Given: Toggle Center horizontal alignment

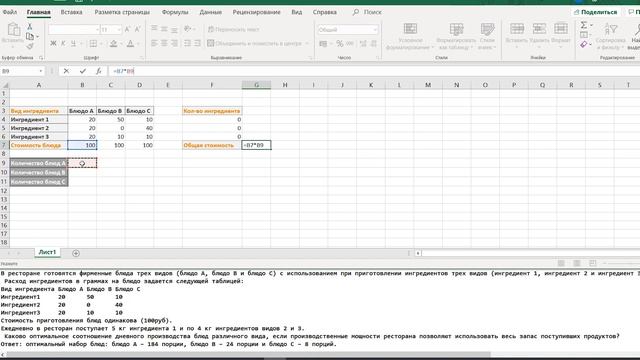Looking at the screenshot, I should [164, 43].
